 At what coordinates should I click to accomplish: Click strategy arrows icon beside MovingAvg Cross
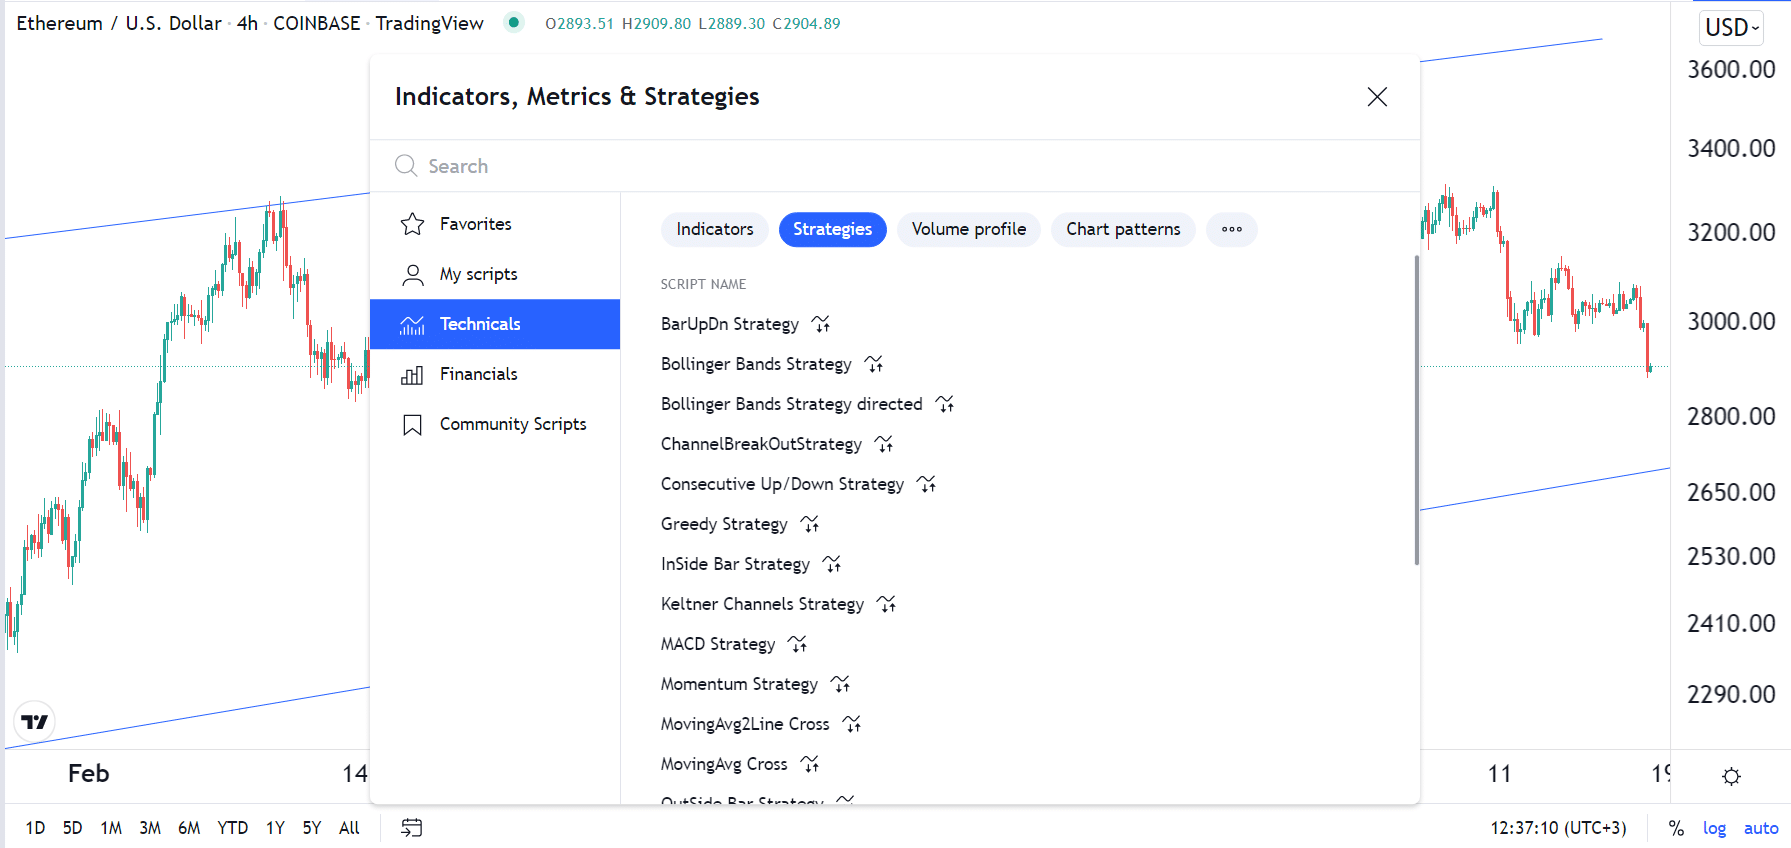click(810, 764)
